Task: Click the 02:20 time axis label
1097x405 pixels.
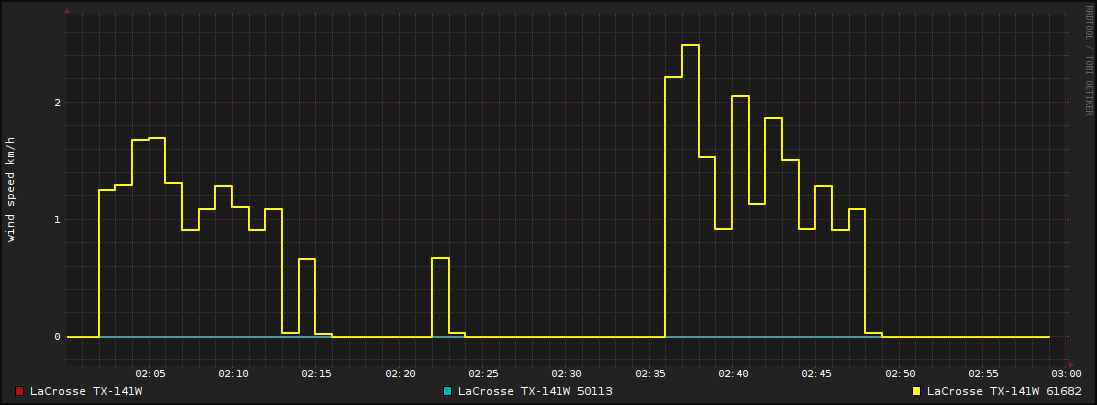Action: [x=399, y=374]
